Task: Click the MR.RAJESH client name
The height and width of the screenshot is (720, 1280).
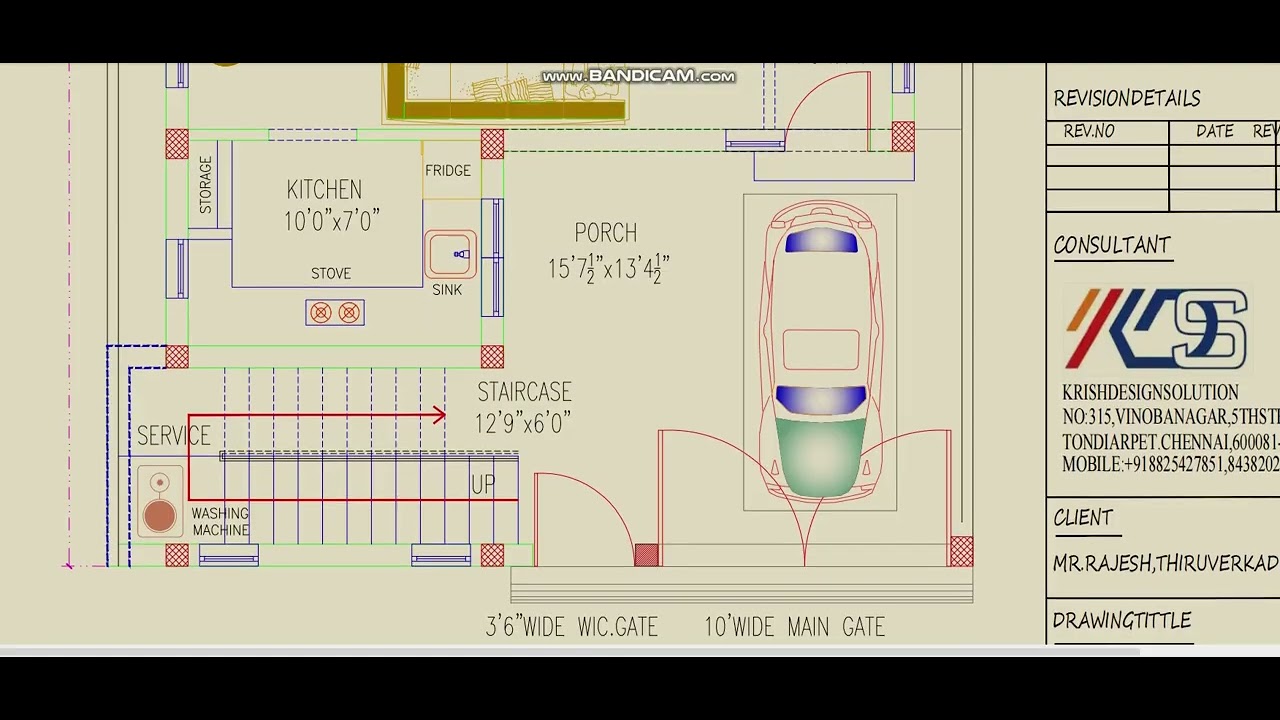Action: [x=1166, y=564]
